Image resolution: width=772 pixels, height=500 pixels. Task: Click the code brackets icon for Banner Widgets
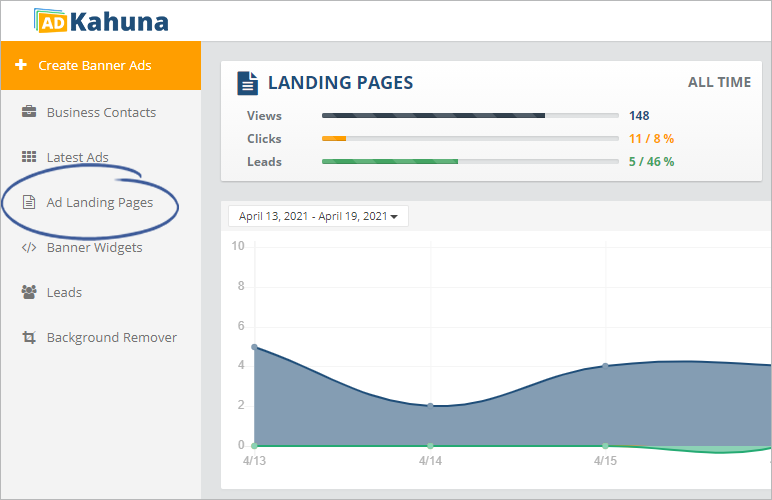point(29,247)
